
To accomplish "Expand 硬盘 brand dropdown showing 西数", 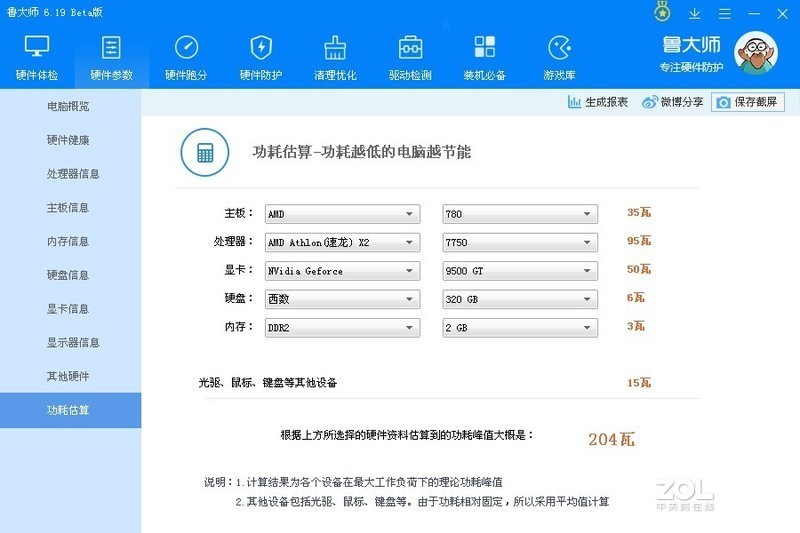I will 342,299.
